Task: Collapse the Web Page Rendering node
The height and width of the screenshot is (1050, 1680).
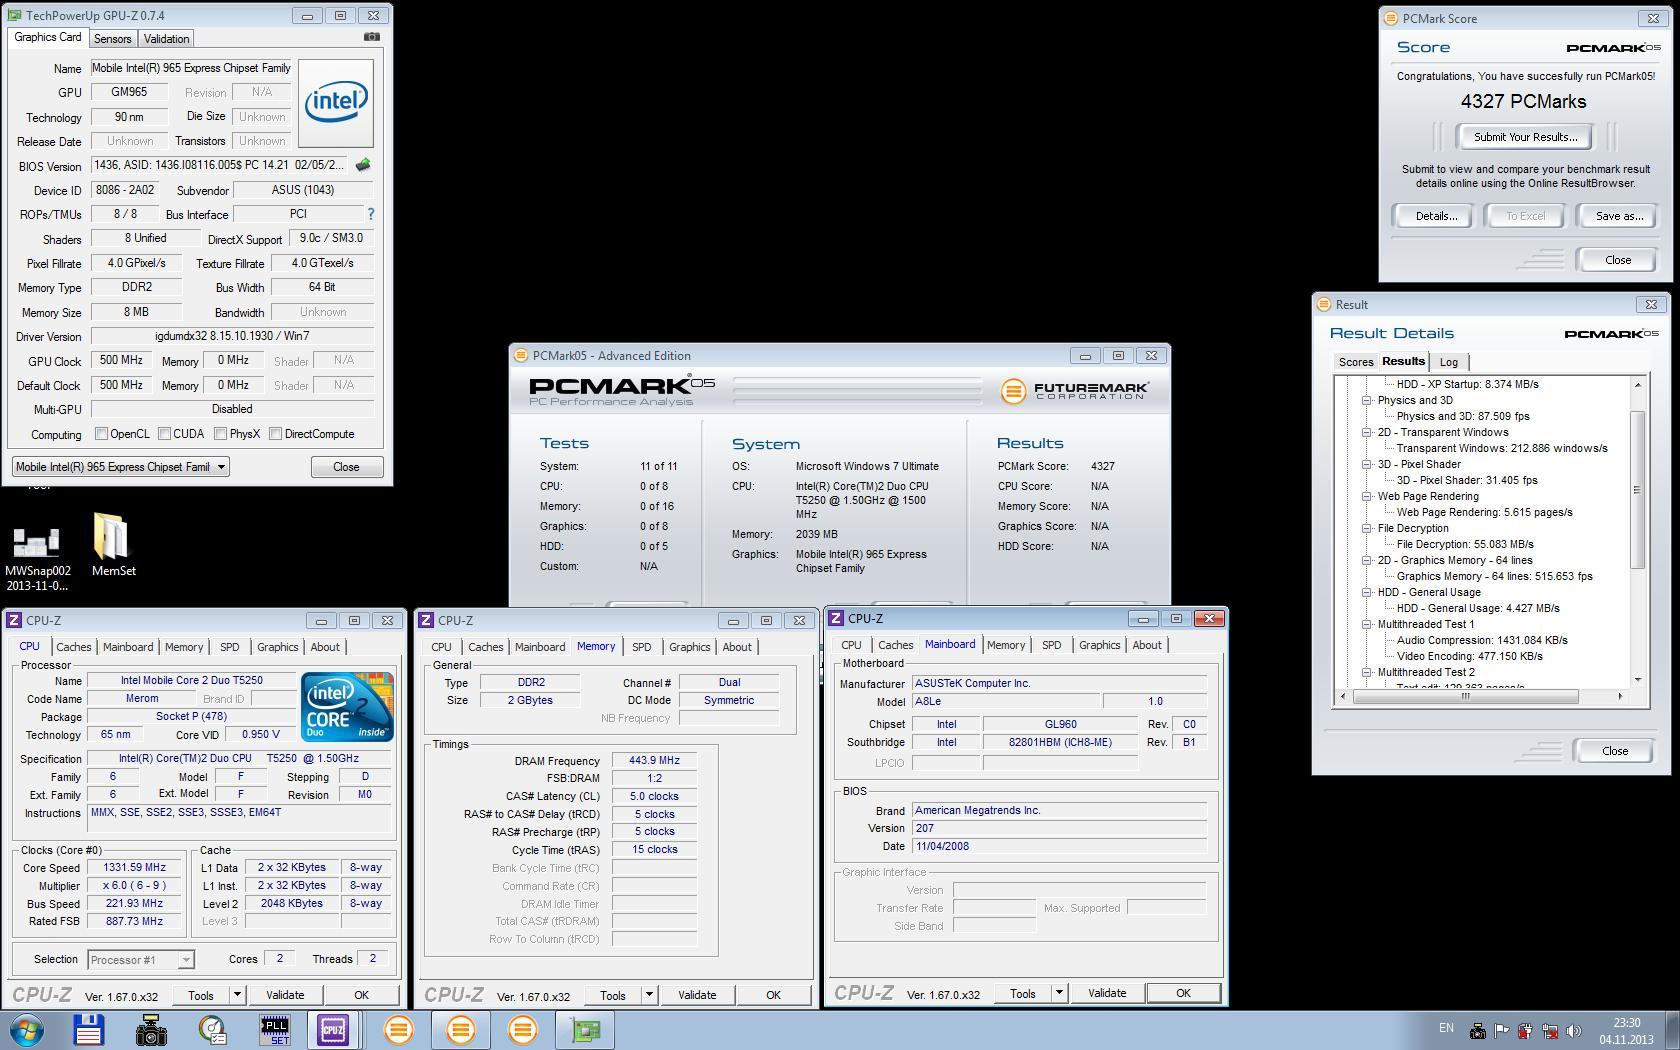Action: [x=1366, y=496]
